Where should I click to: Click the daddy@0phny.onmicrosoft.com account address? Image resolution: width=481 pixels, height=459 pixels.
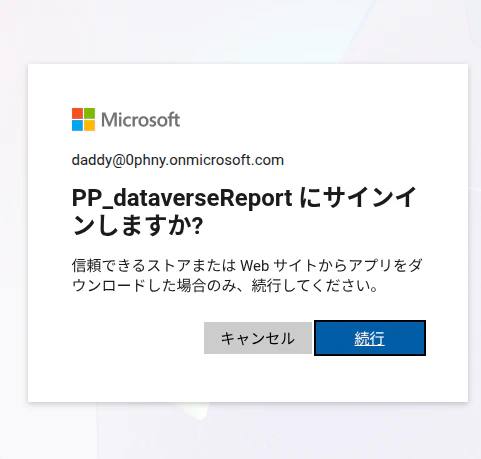pos(178,160)
